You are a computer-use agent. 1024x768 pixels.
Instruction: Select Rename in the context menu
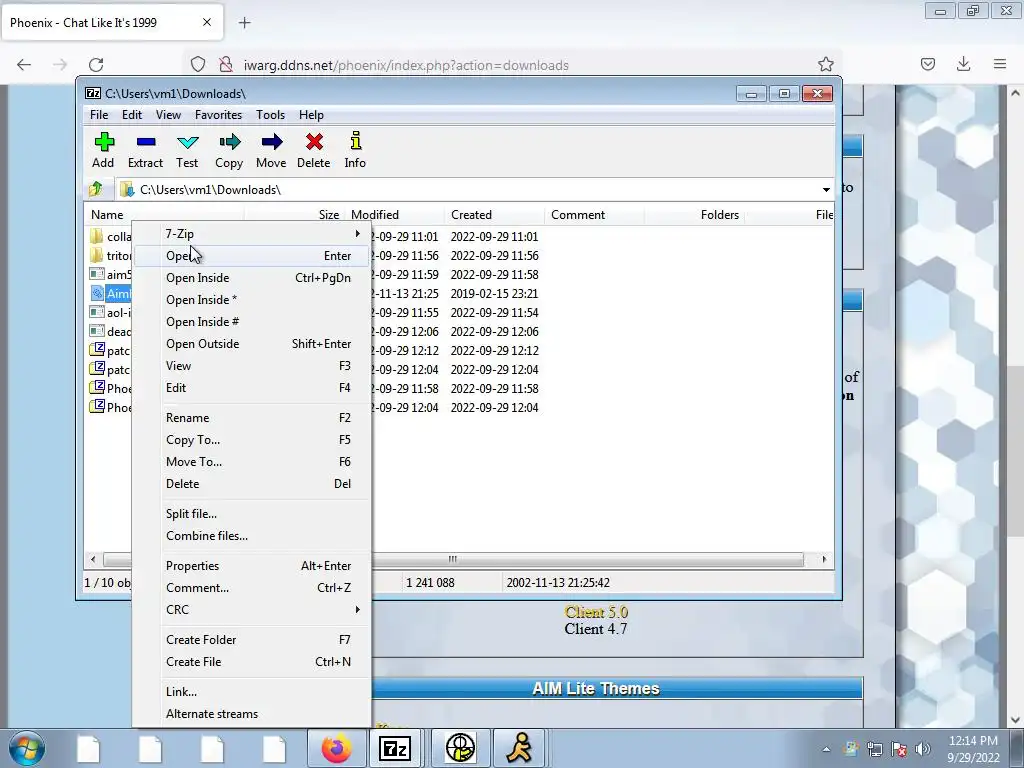[x=252, y=418]
